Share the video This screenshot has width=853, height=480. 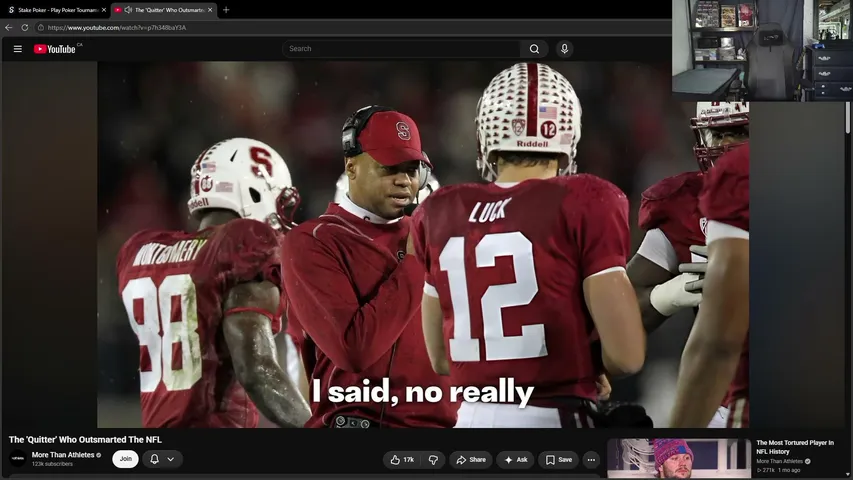tap(471, 460)
